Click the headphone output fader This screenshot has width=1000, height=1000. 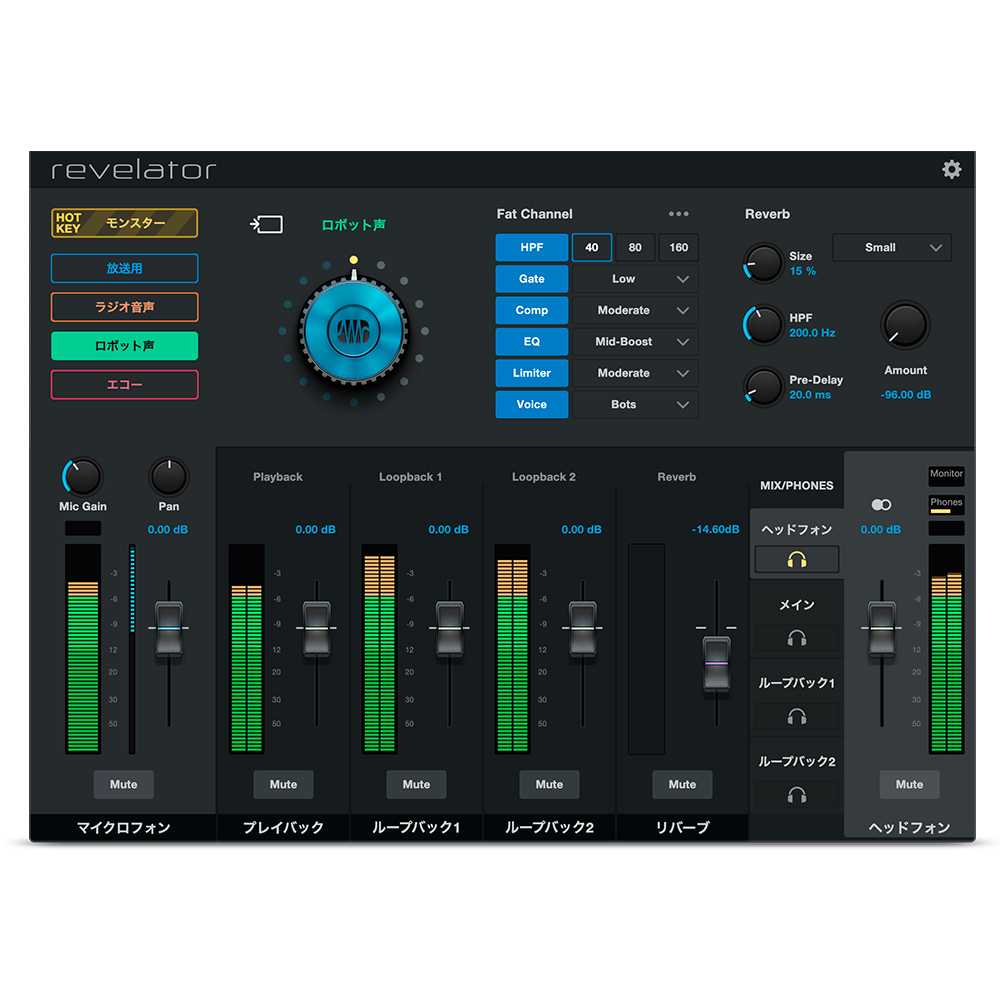(x=882, y=629)
